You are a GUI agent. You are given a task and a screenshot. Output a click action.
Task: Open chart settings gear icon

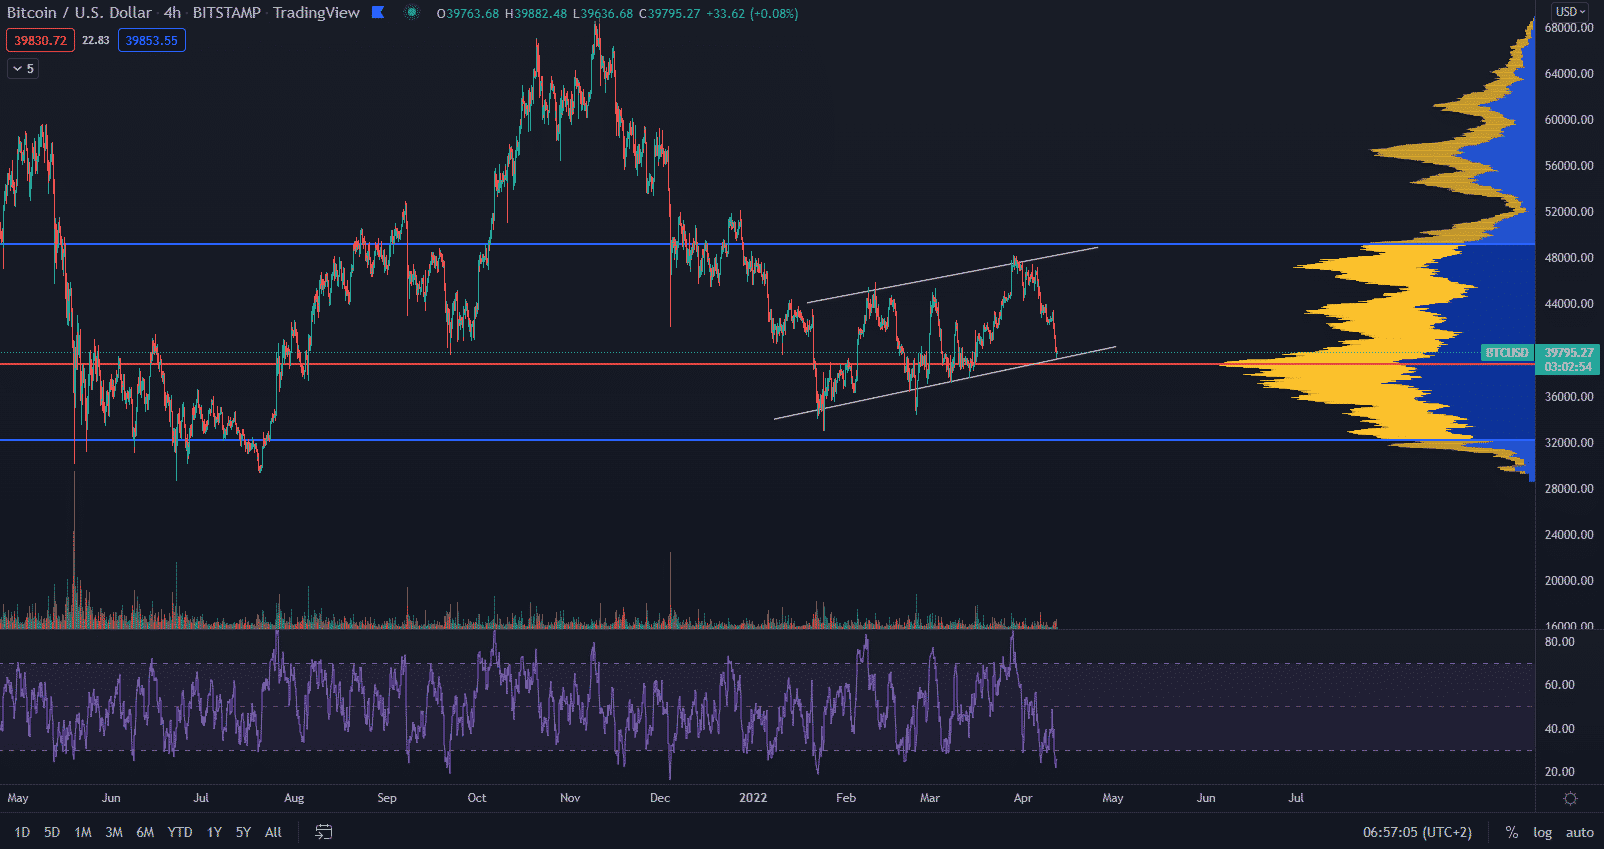1570,798
